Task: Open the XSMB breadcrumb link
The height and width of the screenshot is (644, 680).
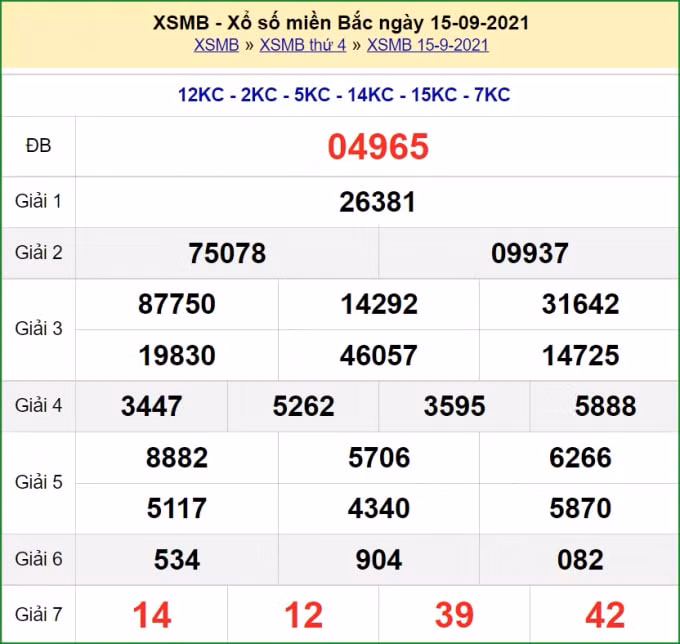Action: (x=216, y=45)
